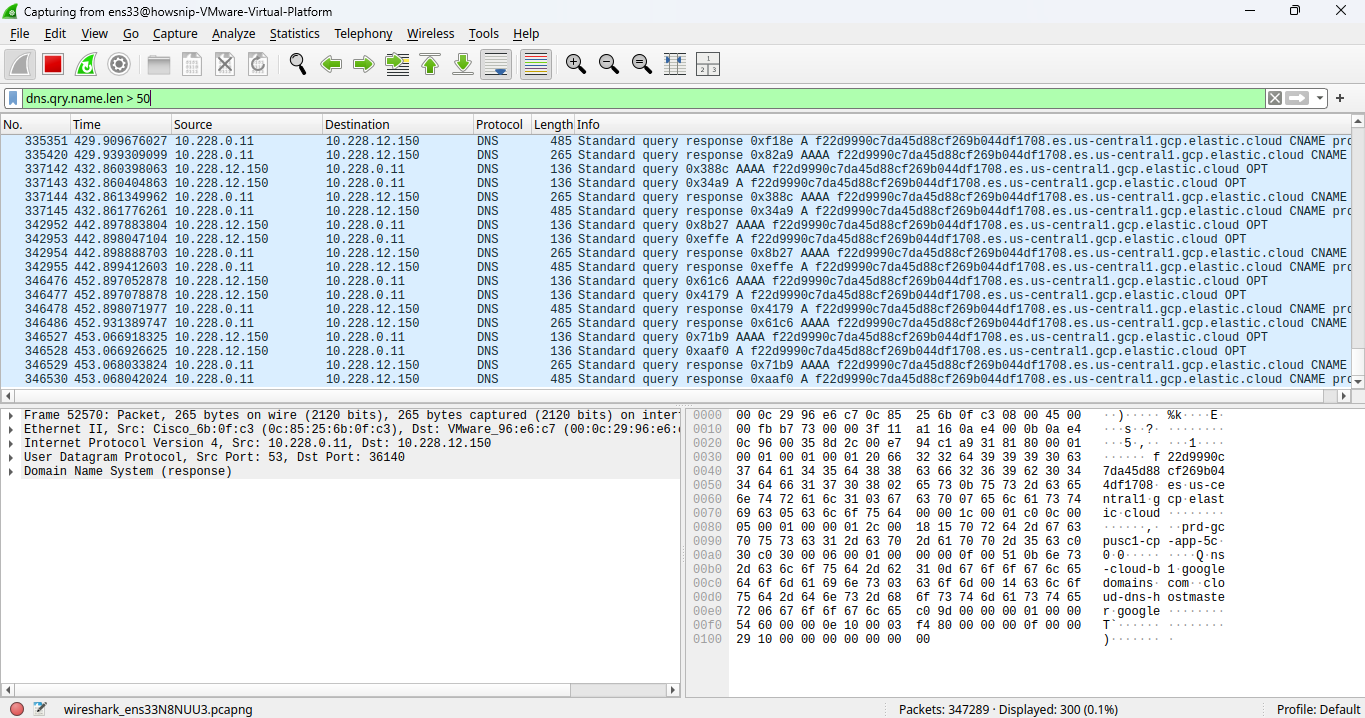1365x718 pixels.
Task: Open the File menu
Action: point(20,33)
